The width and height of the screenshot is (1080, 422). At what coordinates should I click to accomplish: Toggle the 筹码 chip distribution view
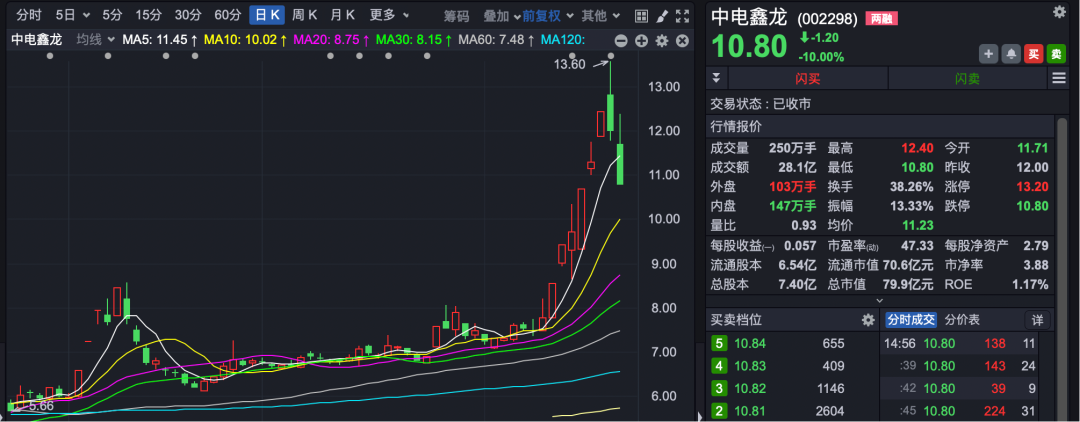(456, 15)
